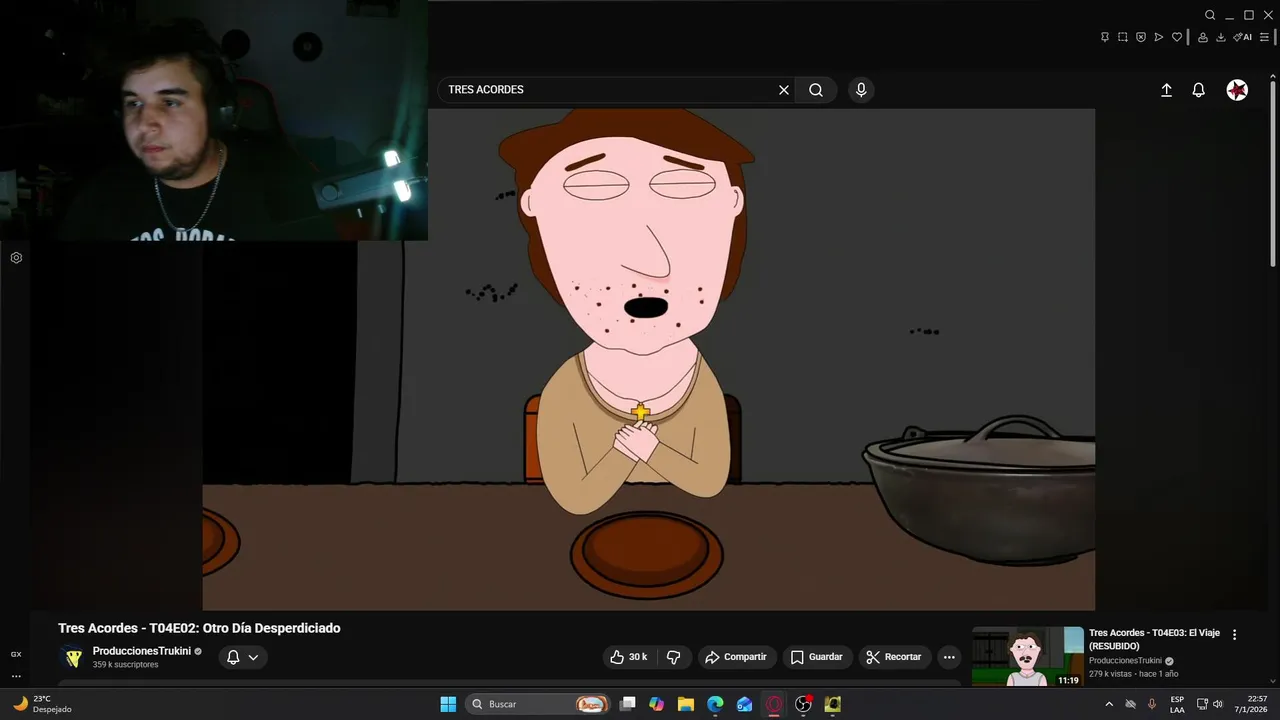
Task: Open Microsoft Edge from the taskbar
Action: click(715, 704)
